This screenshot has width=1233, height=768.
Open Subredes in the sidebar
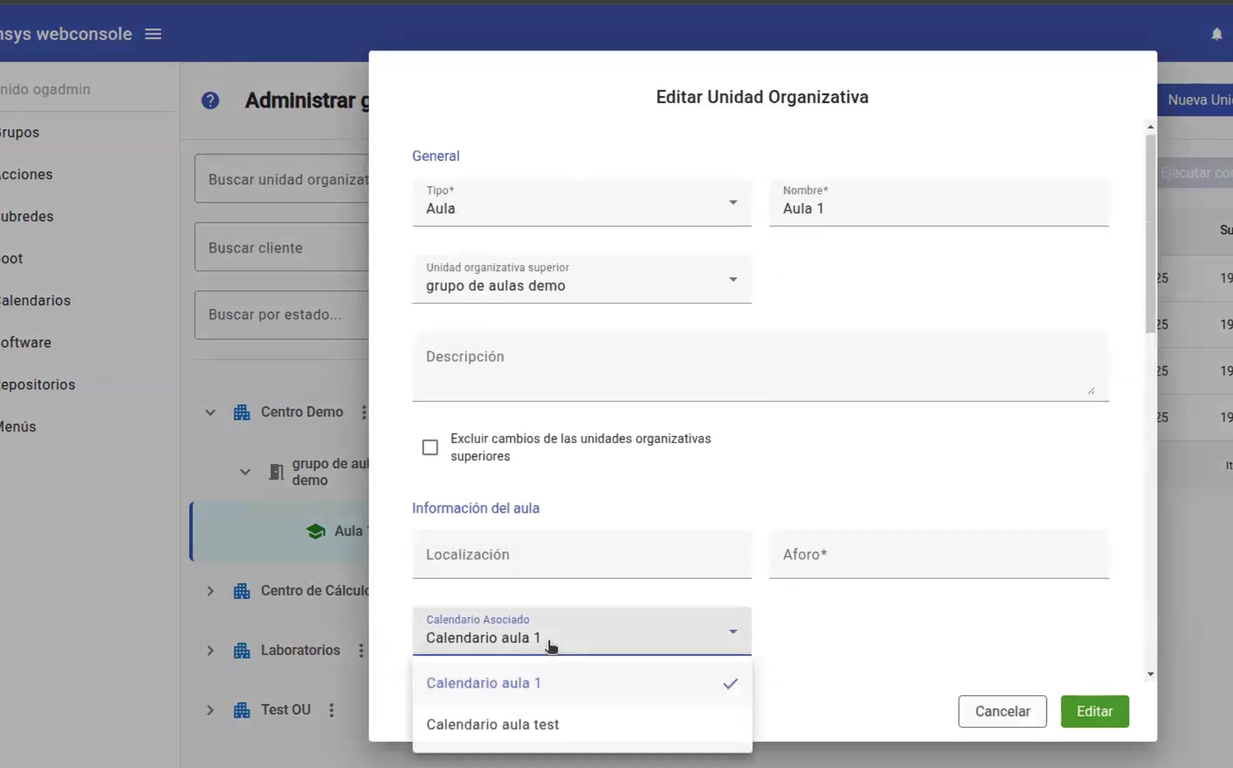point(27,216)
